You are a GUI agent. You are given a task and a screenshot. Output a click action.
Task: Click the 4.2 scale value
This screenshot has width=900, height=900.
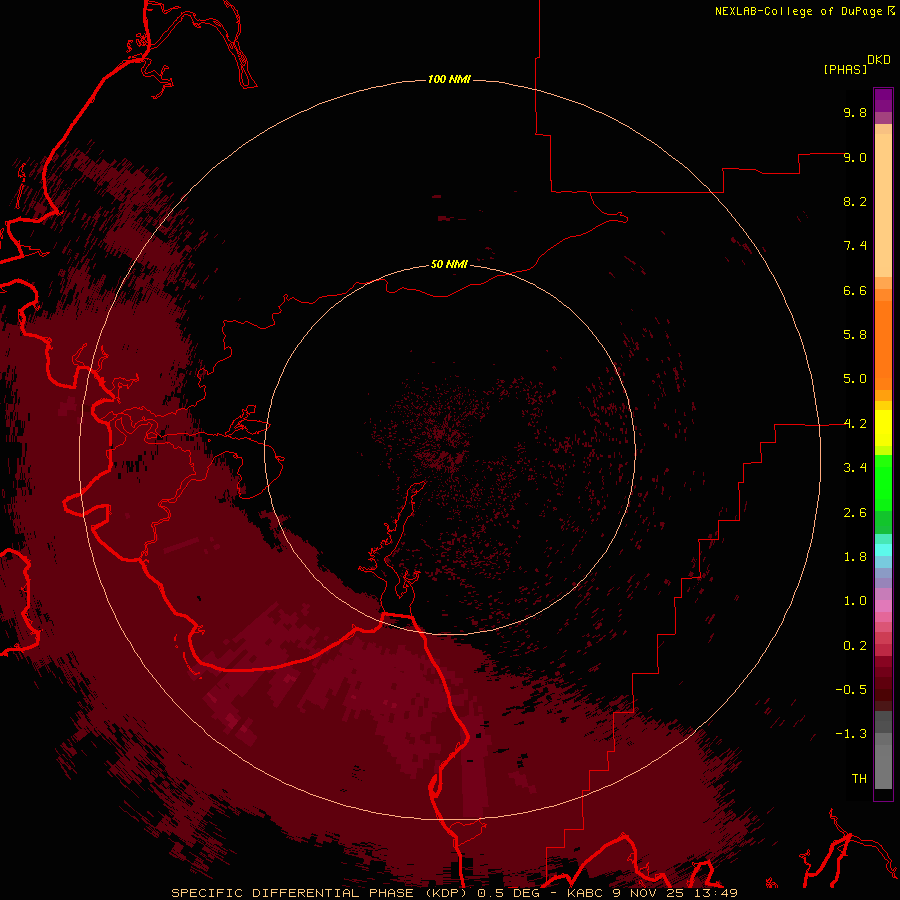(855, 424)
